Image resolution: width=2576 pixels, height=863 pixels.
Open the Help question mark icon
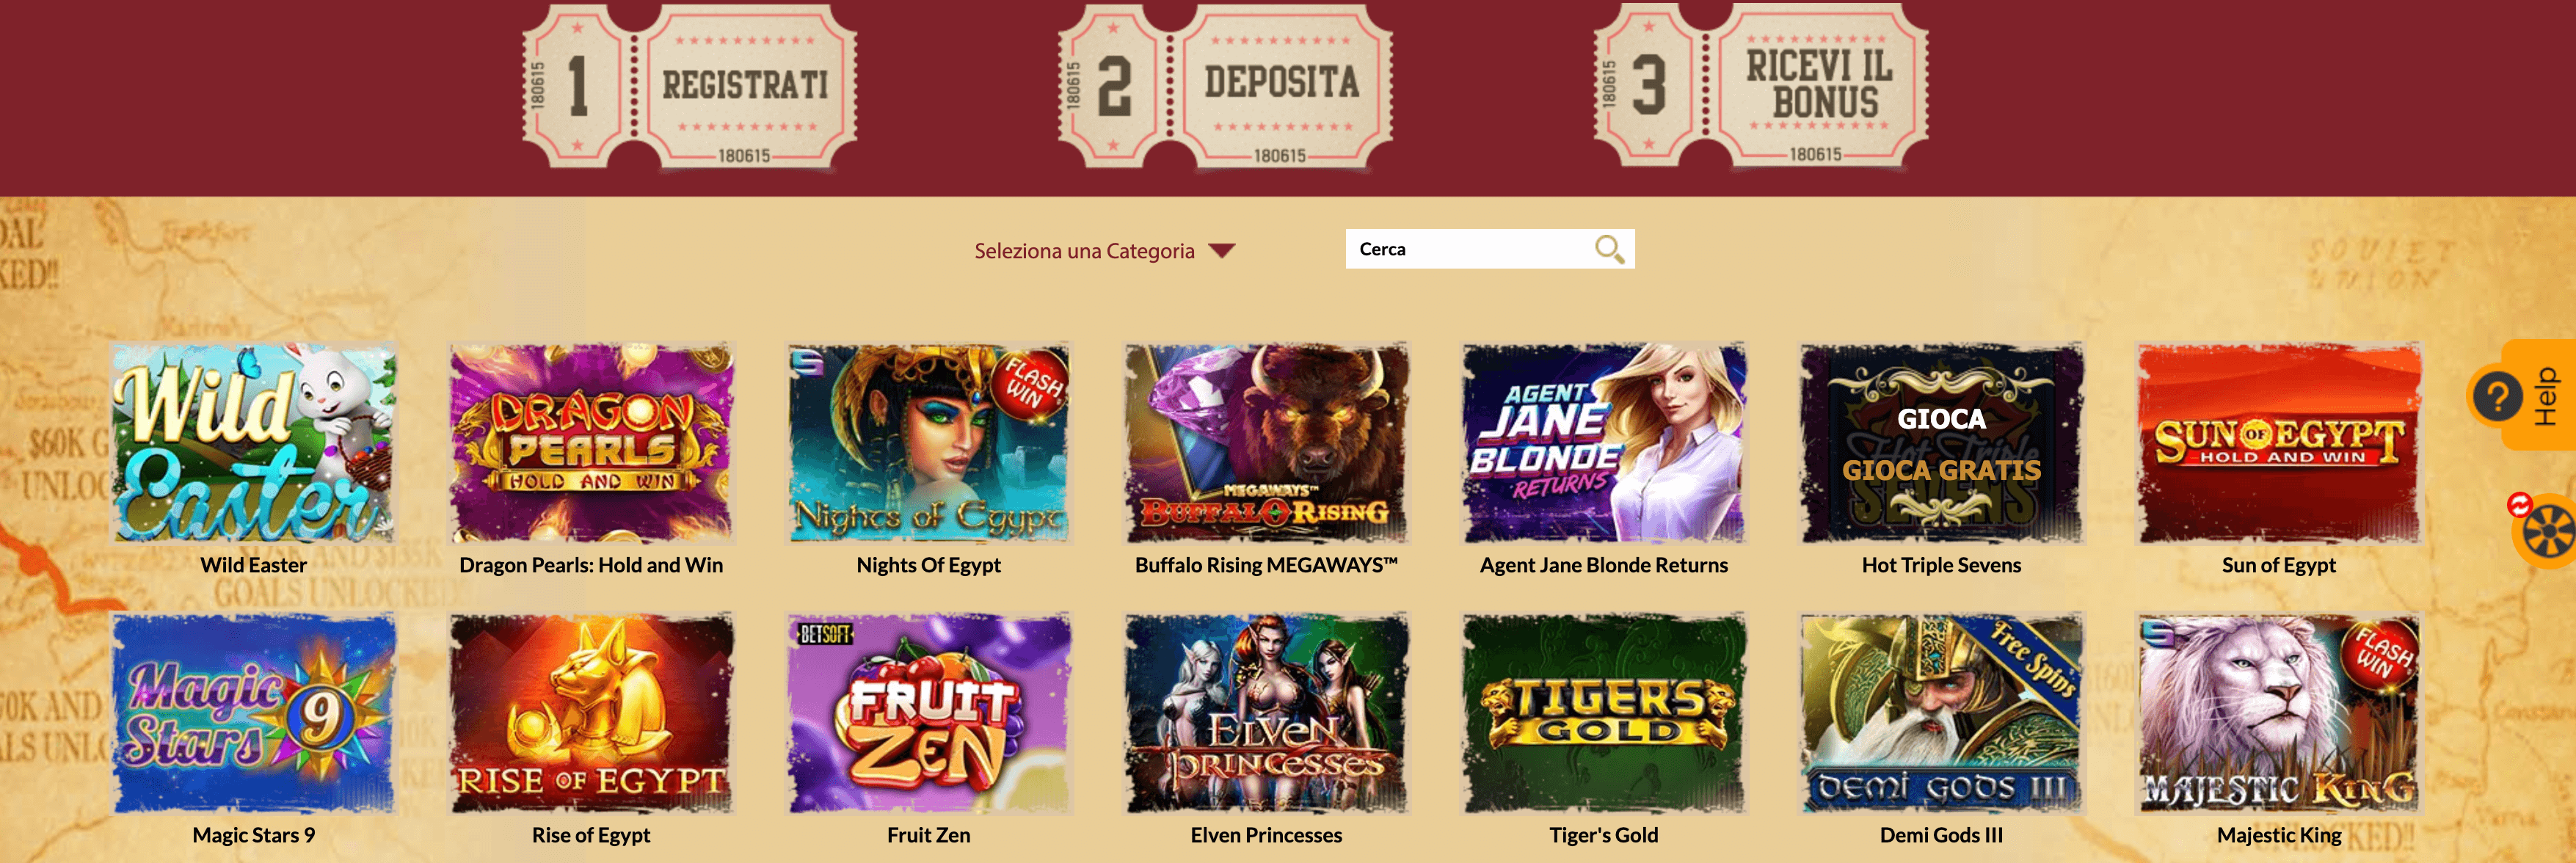point(2498,396)
